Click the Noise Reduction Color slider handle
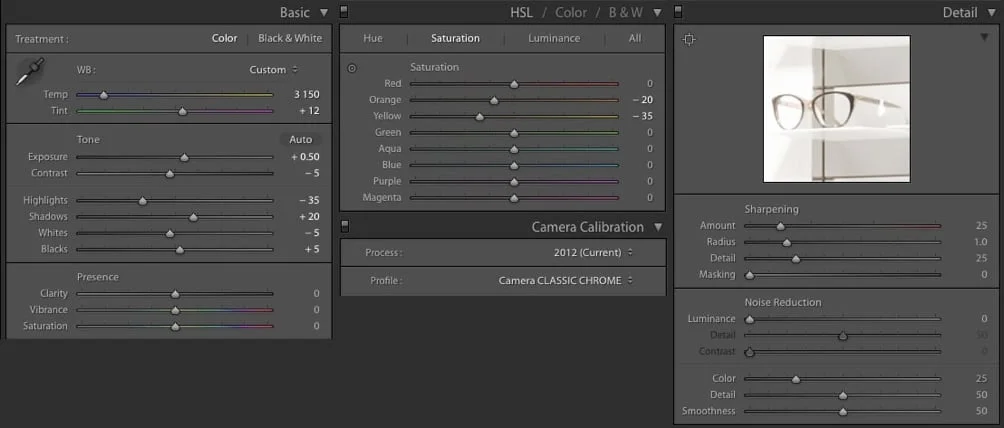The height and width of the screenshot is (428, 1004). (796, 379)
